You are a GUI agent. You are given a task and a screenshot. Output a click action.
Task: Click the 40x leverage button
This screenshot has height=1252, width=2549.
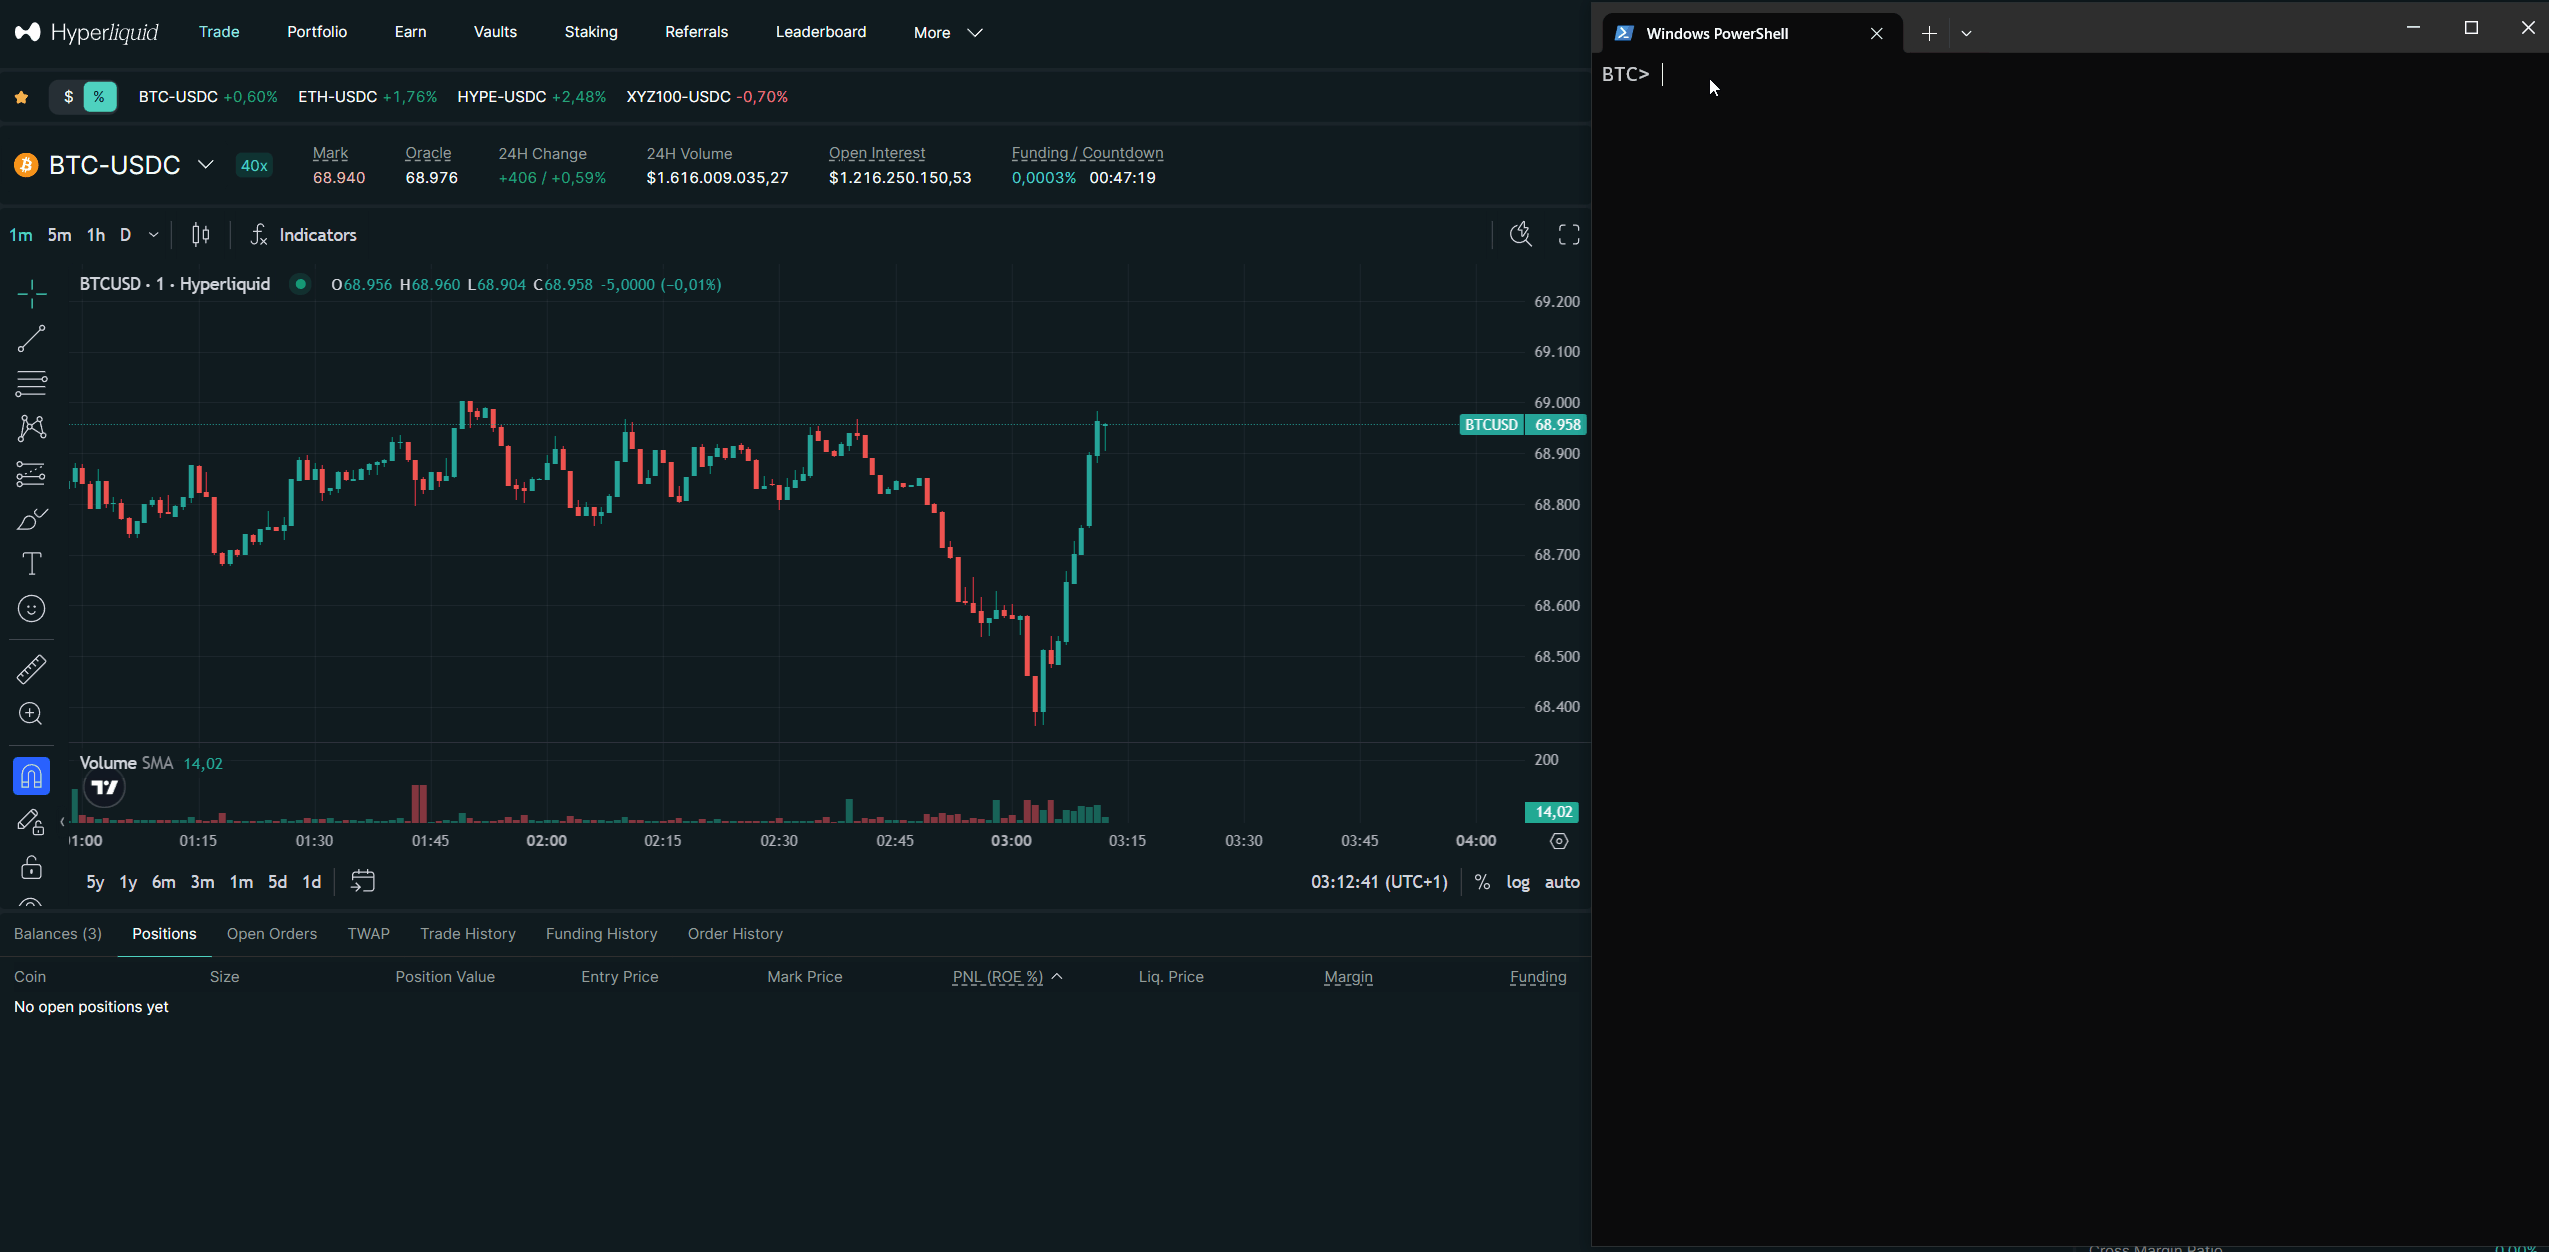252,164
